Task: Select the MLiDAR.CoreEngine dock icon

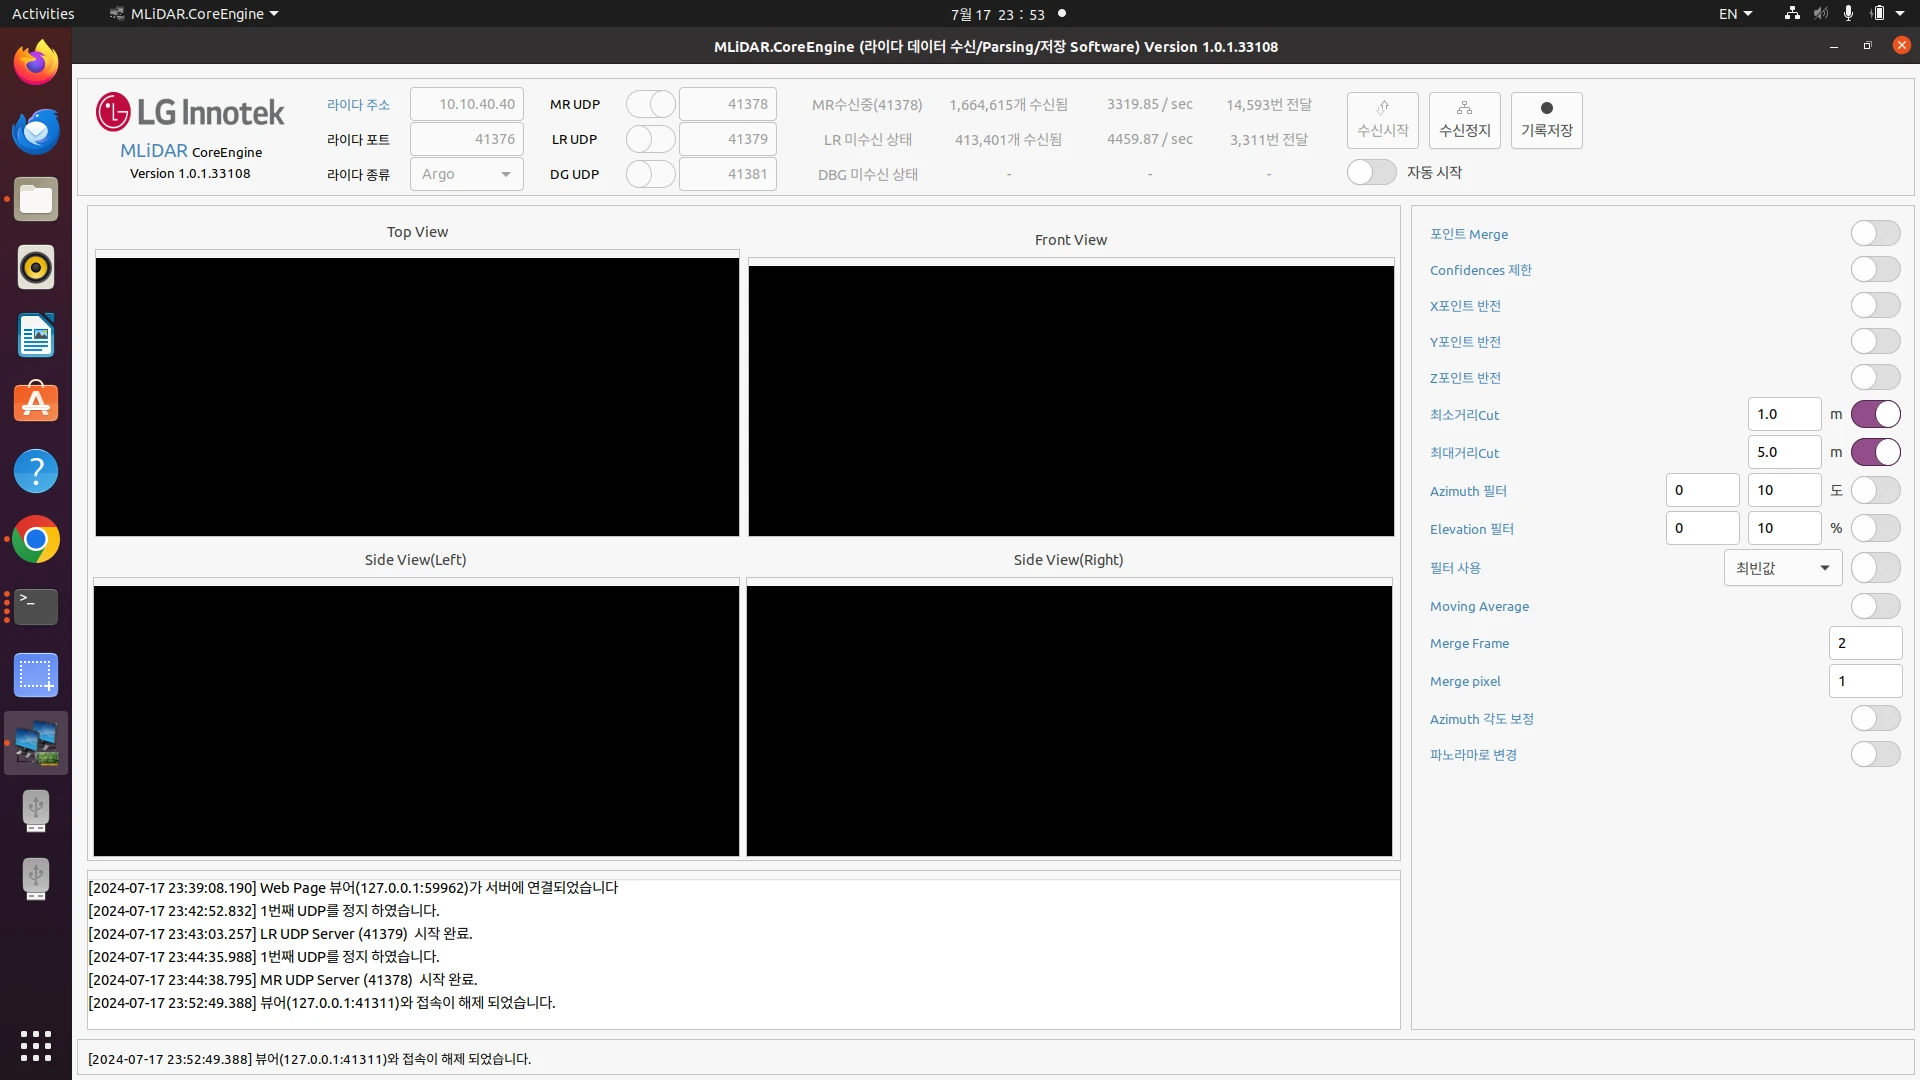Action: point(36,743)
